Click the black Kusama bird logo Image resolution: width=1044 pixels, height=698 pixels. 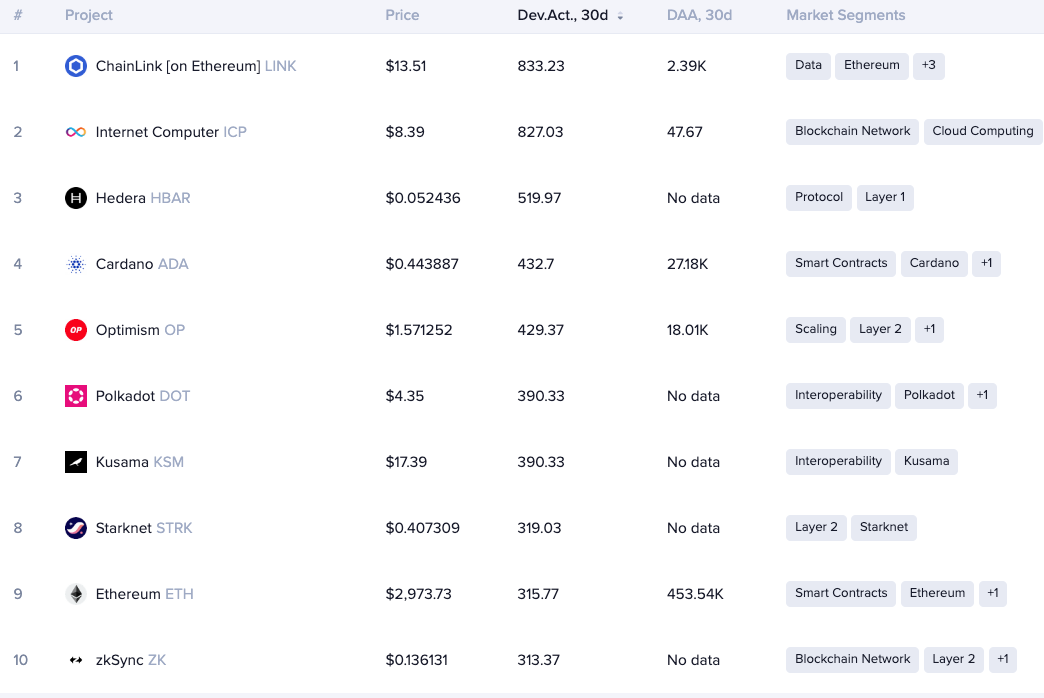point(76,462)
